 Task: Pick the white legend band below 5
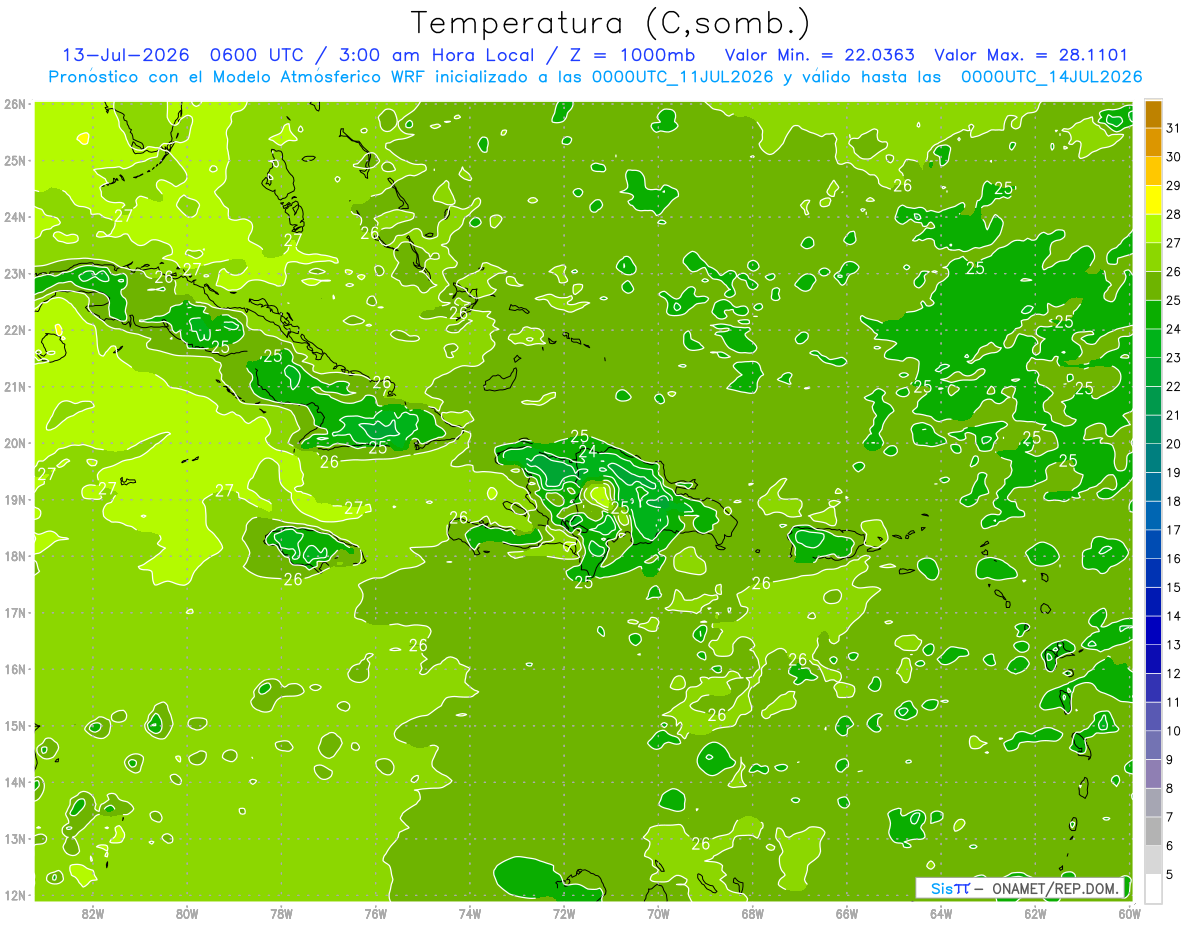tap(1153, 888)
